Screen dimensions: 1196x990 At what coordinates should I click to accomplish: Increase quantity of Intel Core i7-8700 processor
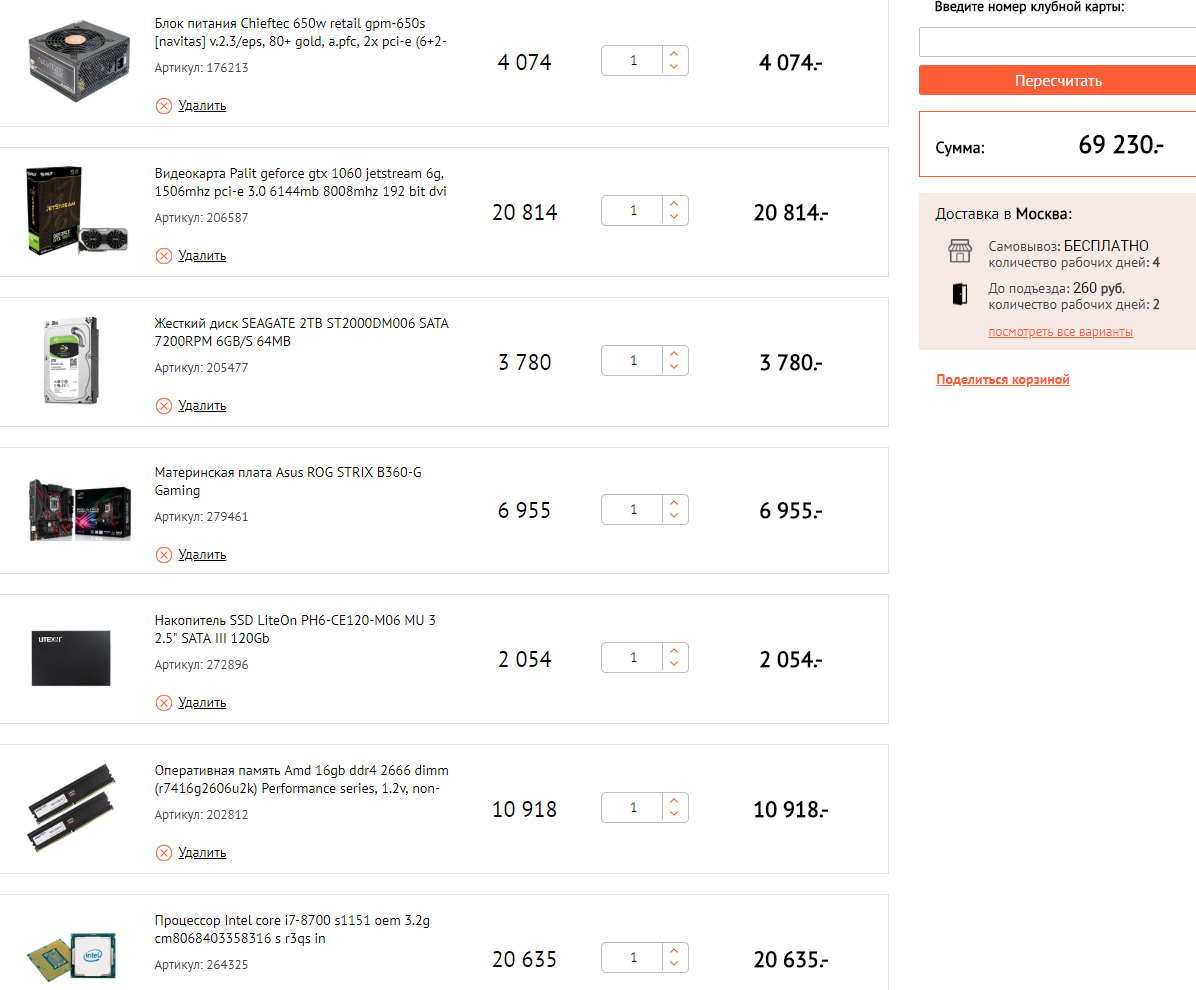pos(674,951)
